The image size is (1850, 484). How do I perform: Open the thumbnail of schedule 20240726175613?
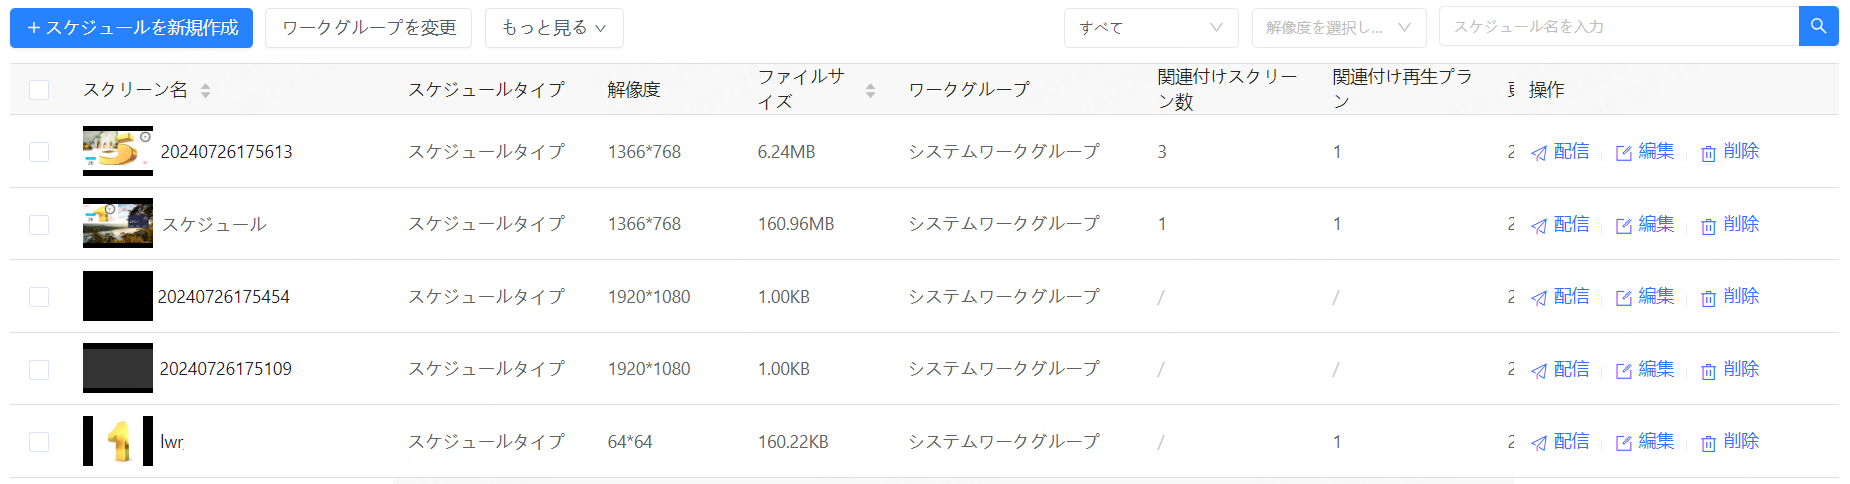click(x=118, y=151)
